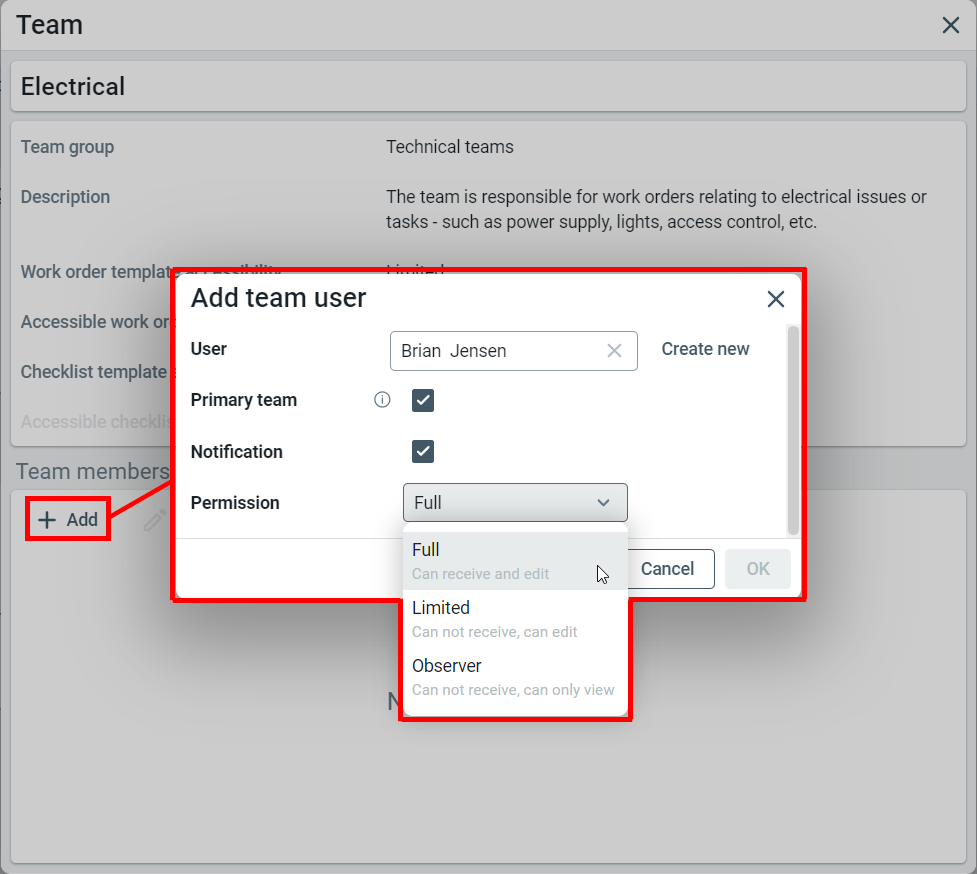Select the Technical teams group value

pyautogui.click(x=450, y=147)
